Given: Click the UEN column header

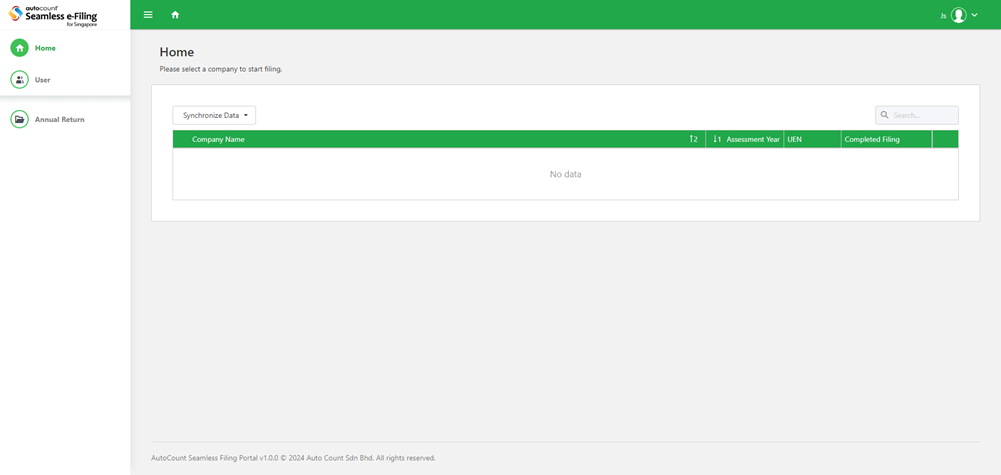Looking at the screenshot, I should tap(812, 139).
